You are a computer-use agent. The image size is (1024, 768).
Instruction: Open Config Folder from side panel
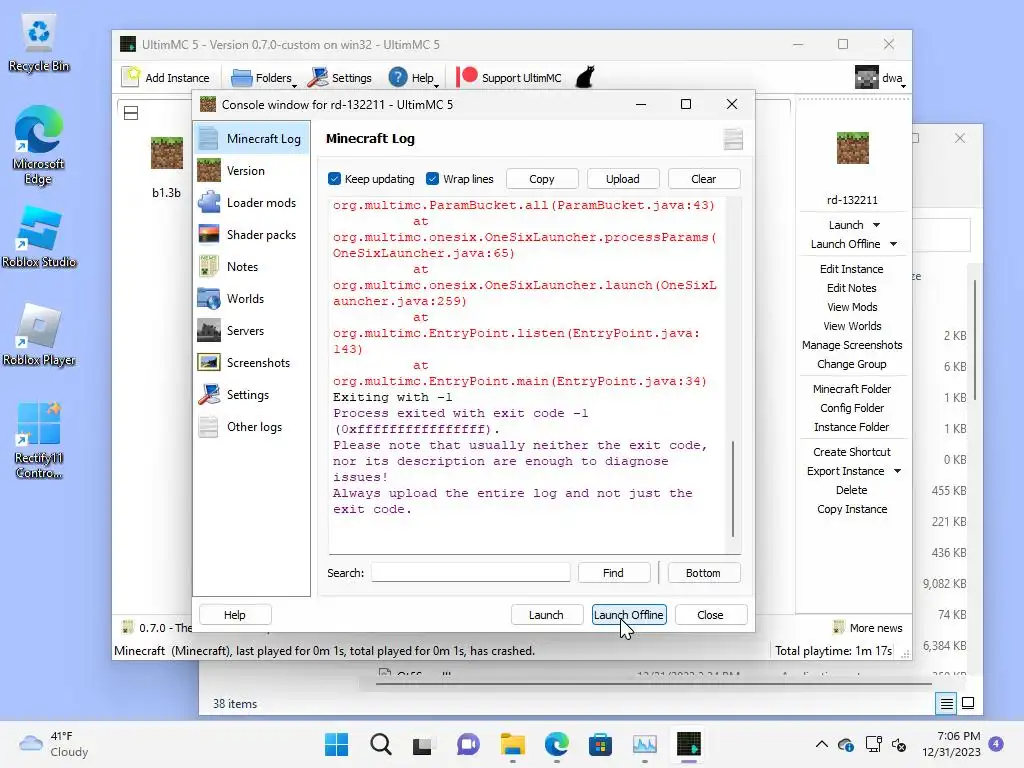click(x=852, y=408)
